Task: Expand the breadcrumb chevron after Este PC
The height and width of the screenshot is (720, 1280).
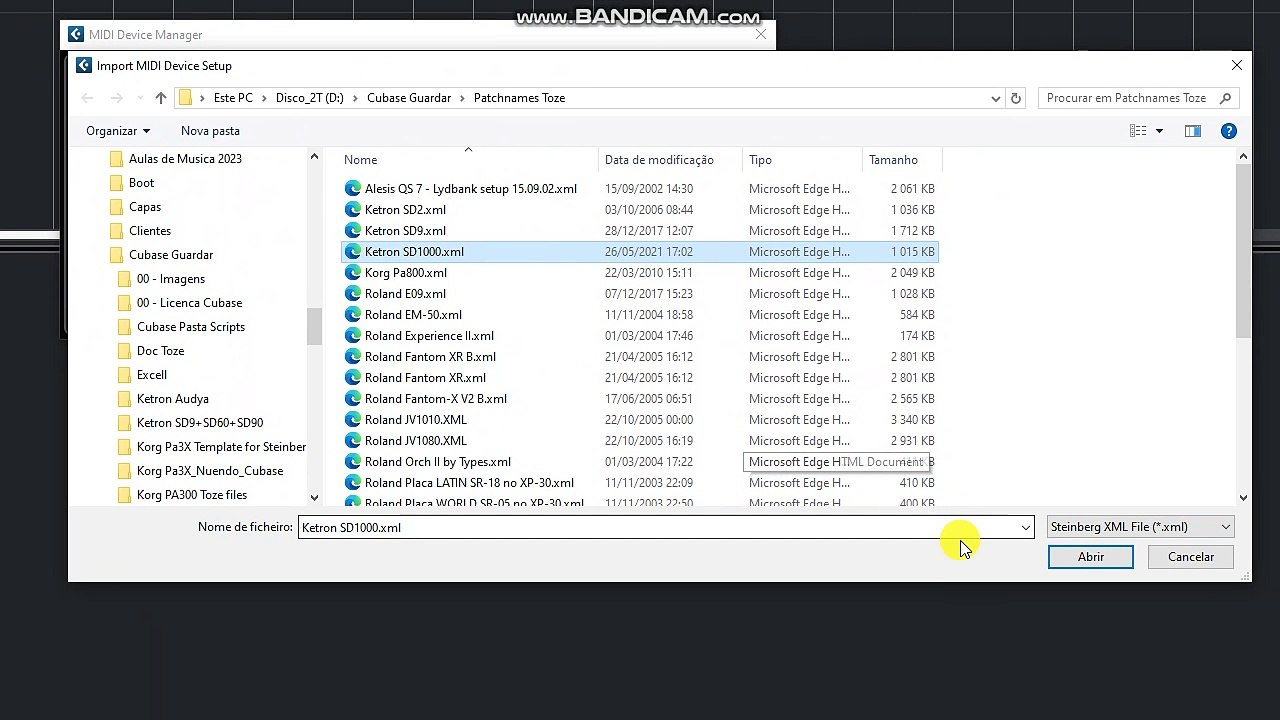Action: click(x=264, y=98)
